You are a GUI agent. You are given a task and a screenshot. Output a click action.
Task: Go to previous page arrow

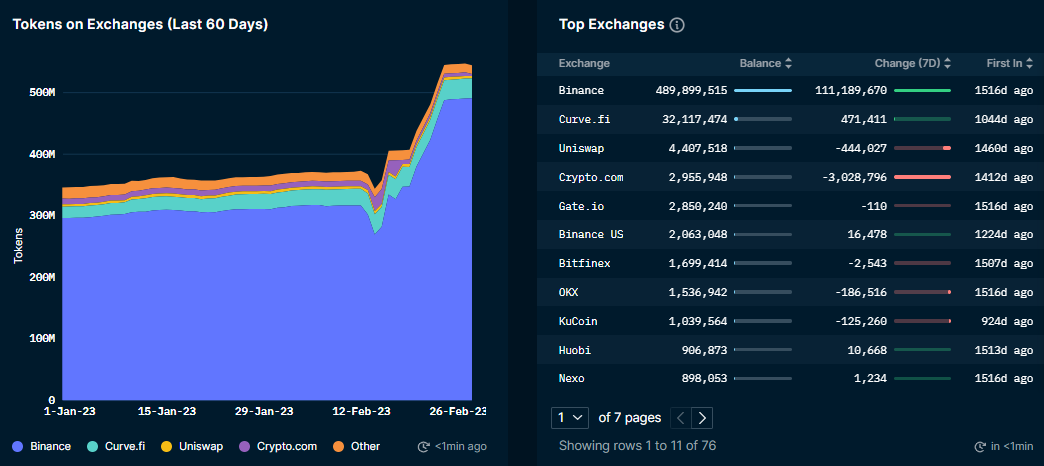point(680,418)
